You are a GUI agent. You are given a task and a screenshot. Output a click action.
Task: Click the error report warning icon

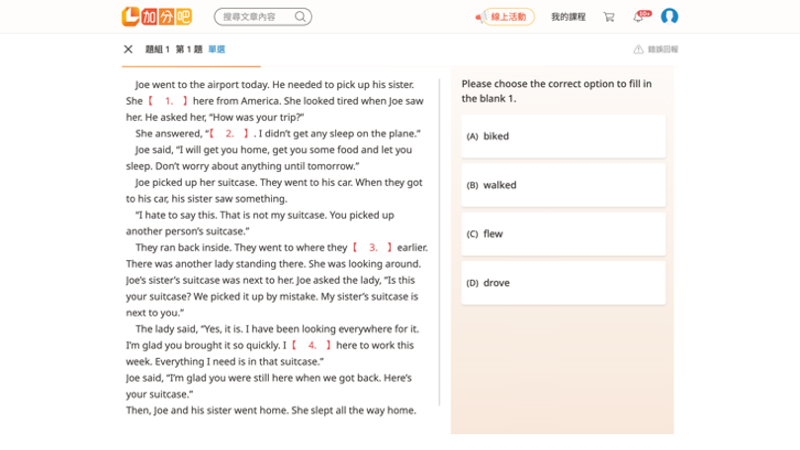point(638,49)
